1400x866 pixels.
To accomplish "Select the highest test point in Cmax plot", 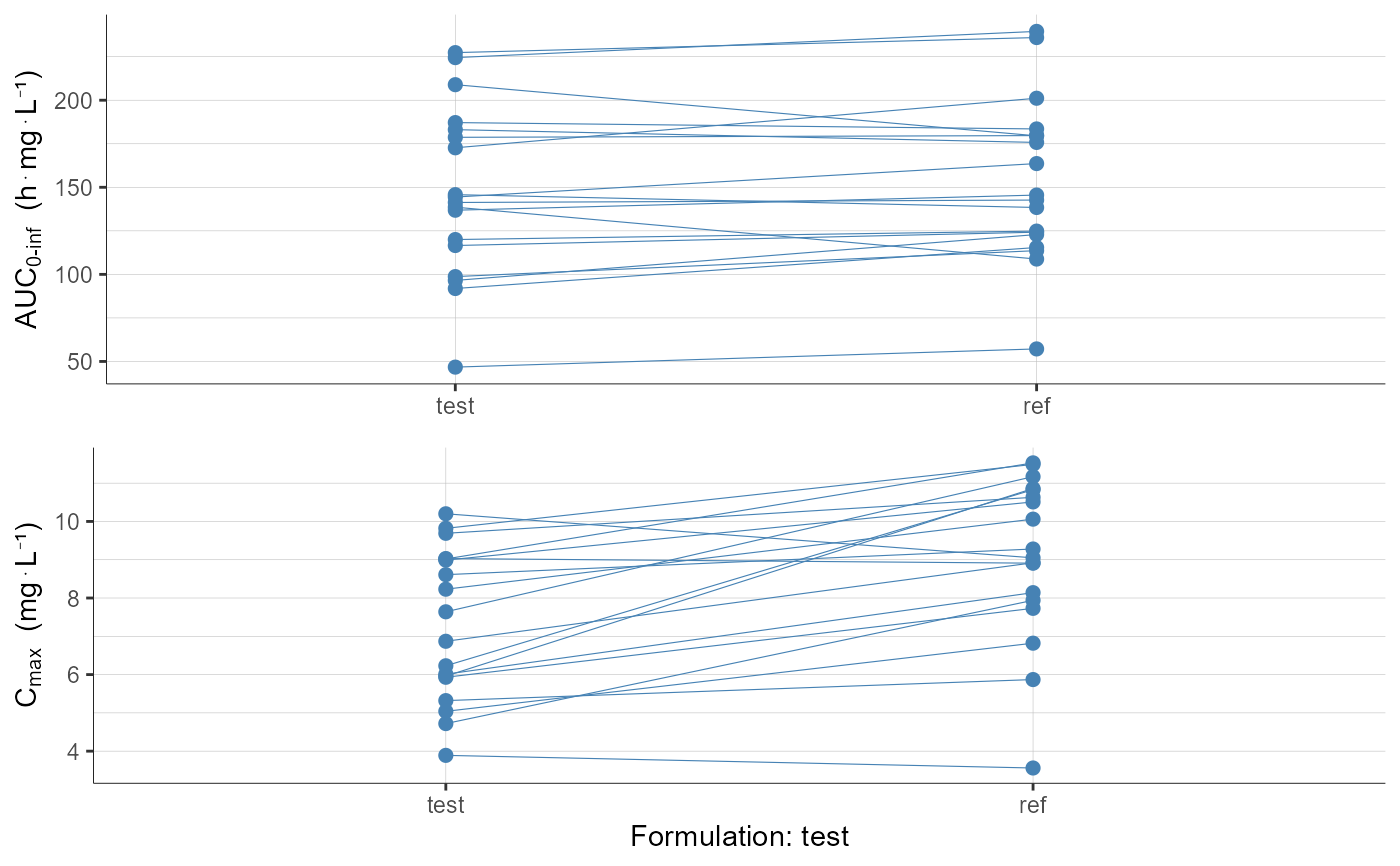I will pos(446,514).
